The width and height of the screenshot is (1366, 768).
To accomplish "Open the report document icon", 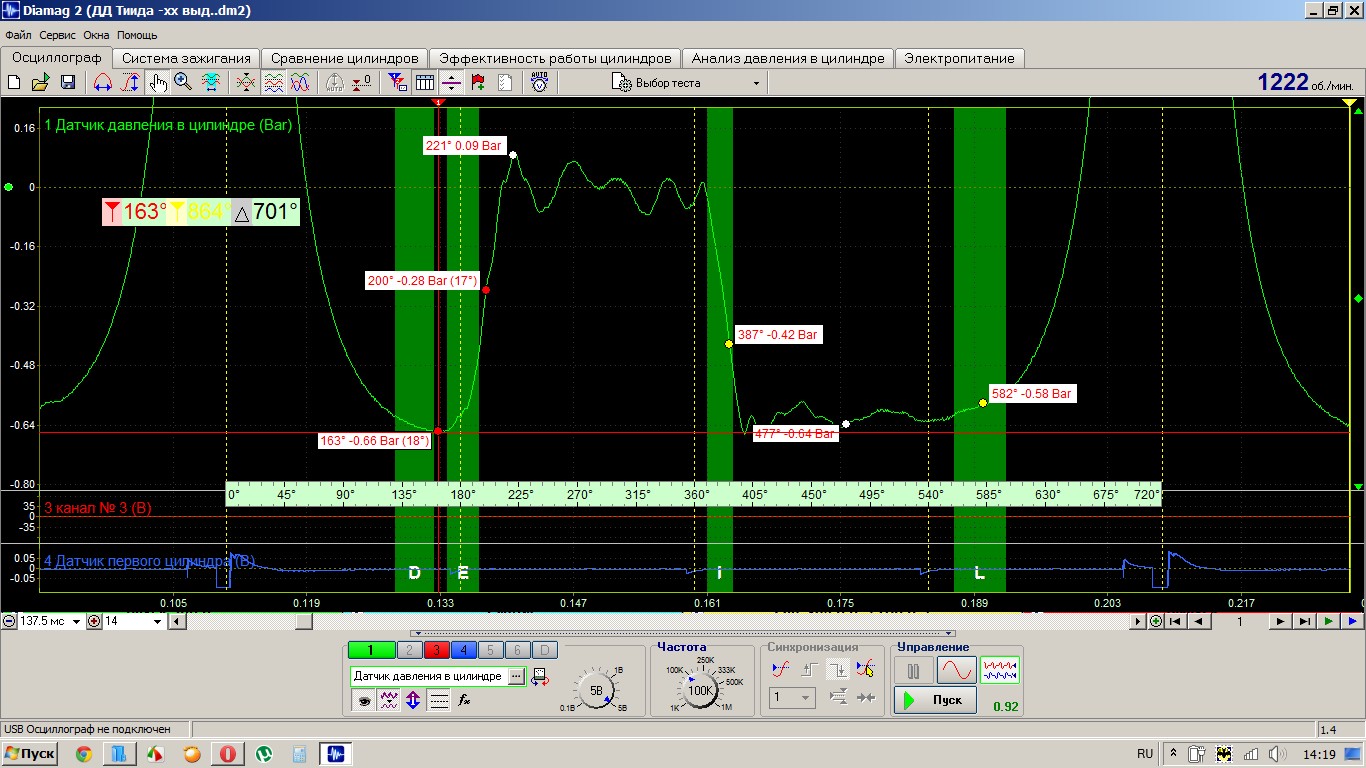I will click(x=505, y=83).
